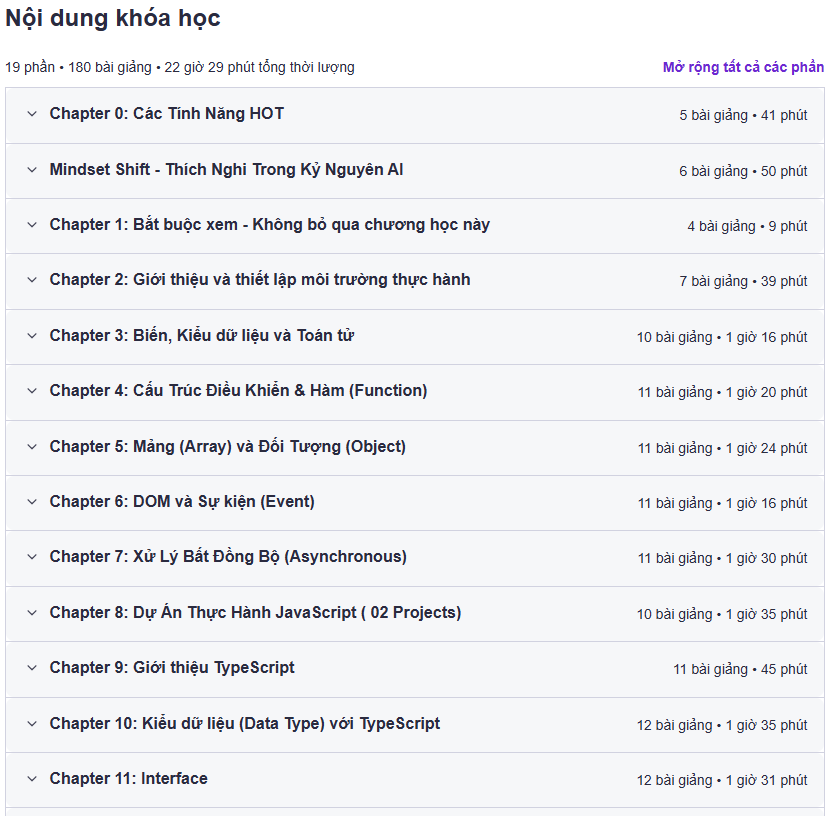Expand chevron for Chapter 11: Interface
The height and width of the screenshot is (816, 832).
[32, 779]
